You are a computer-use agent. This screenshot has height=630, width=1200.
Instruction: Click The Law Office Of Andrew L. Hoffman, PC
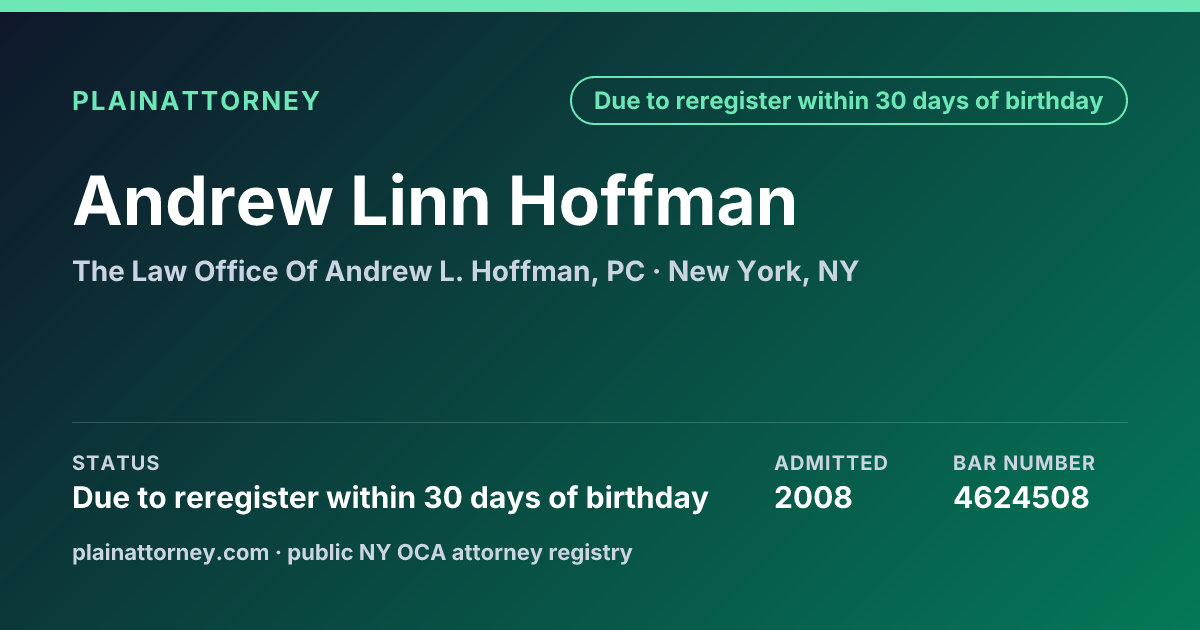[359, 271]
